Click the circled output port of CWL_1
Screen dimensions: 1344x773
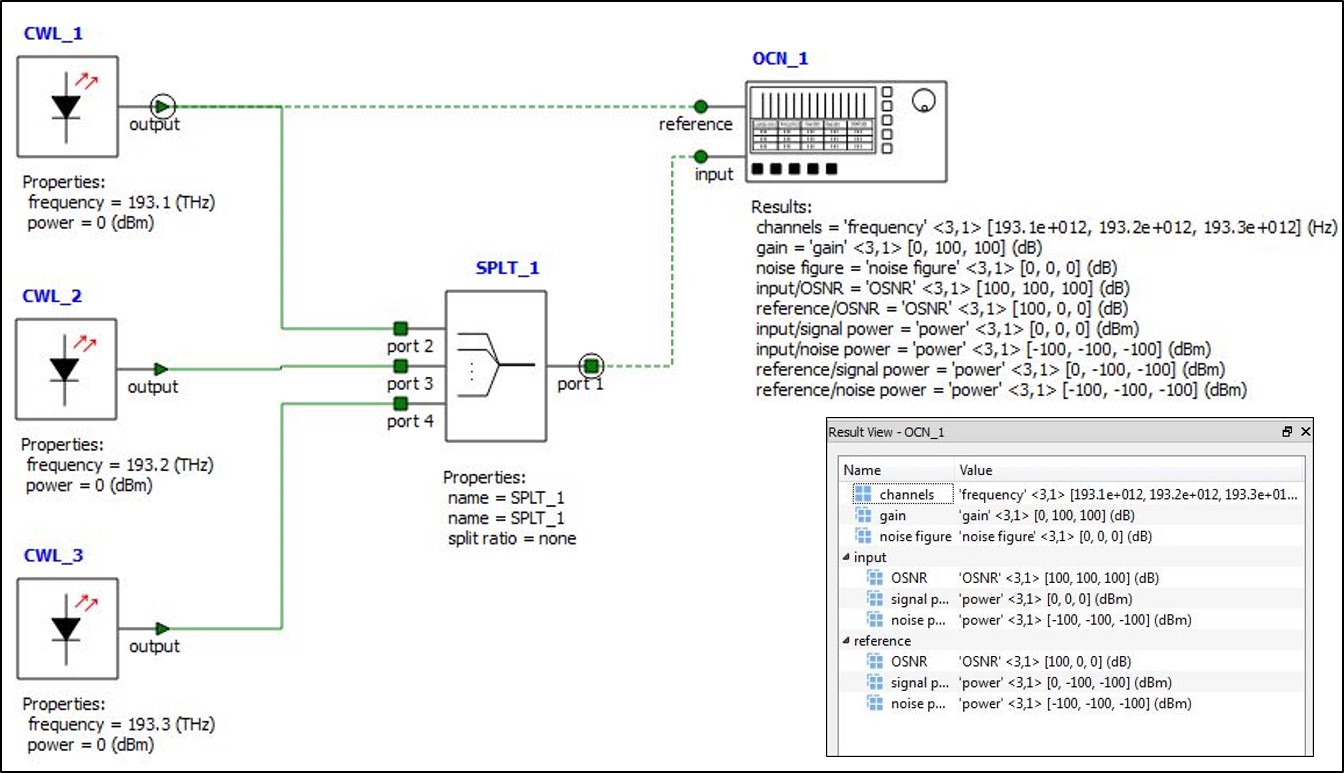pyautogui.click(x=162, y=106)
